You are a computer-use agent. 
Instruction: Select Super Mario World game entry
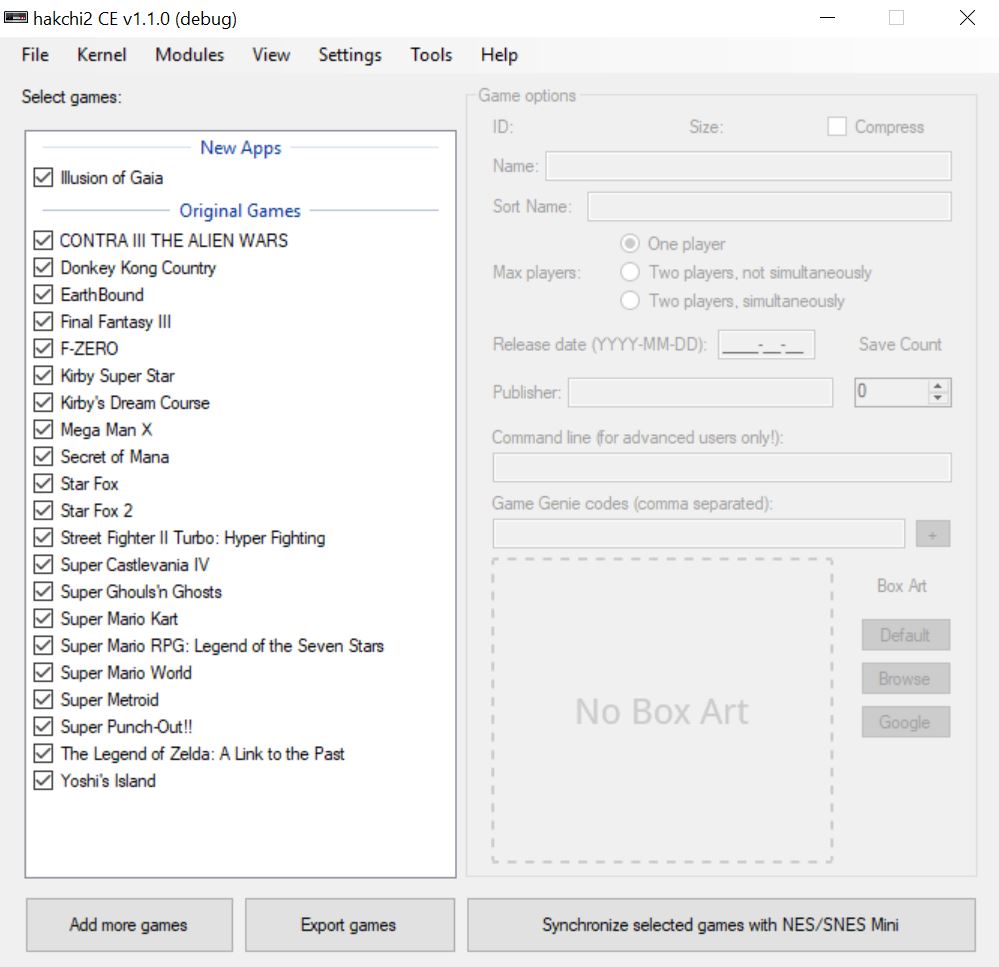click(x=126, y=672)
